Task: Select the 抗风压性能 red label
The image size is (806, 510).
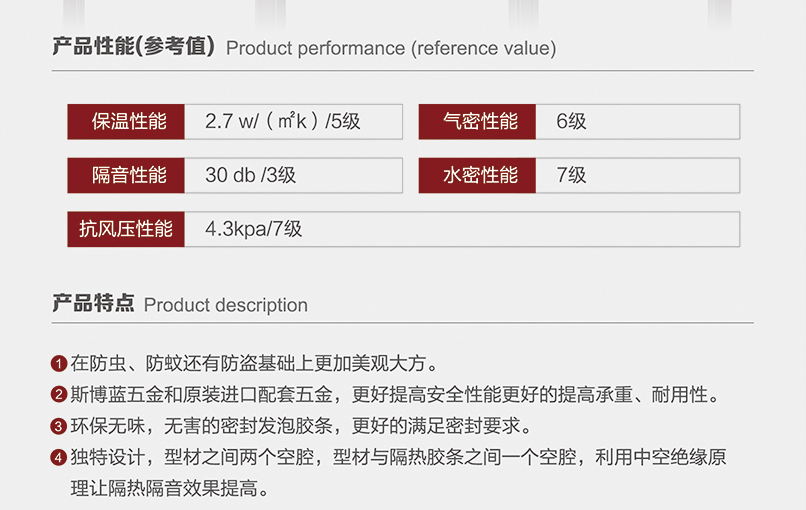Action: pyautogui.click(x=126, y=229)
